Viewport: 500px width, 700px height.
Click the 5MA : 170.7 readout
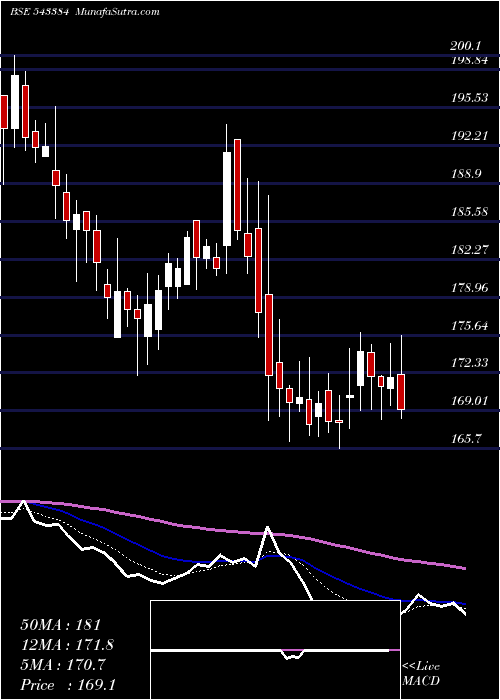(63, 665)
